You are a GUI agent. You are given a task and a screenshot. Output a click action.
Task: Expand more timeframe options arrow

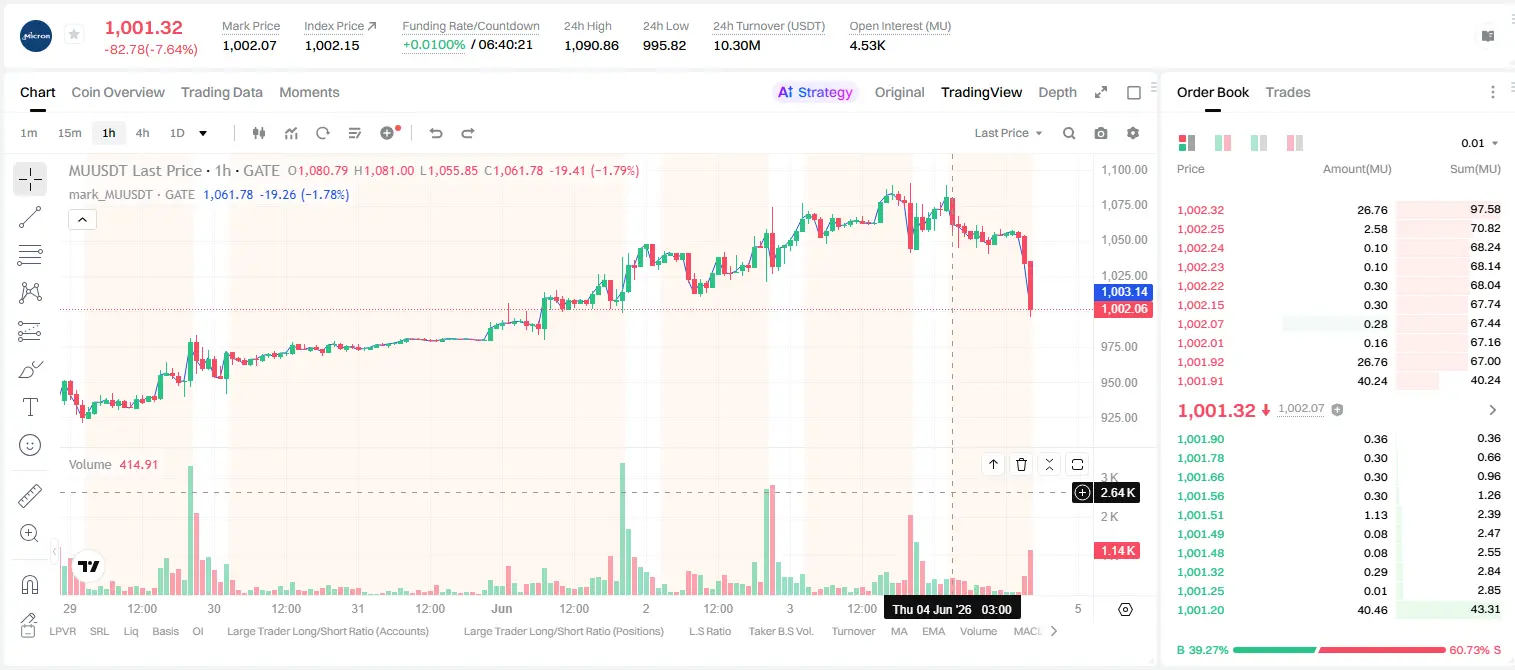(203, 133)
